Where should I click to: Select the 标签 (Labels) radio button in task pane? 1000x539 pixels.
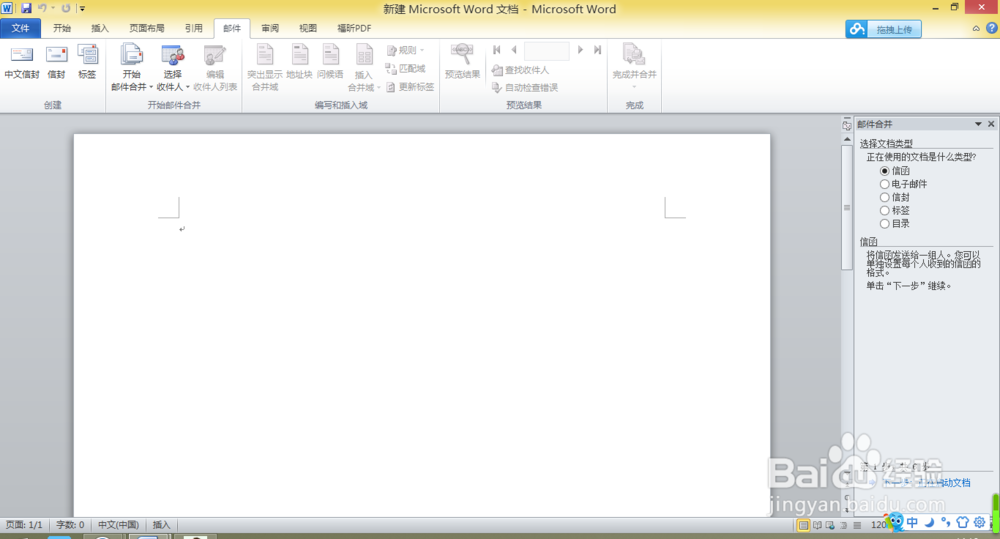click(885, 210)
